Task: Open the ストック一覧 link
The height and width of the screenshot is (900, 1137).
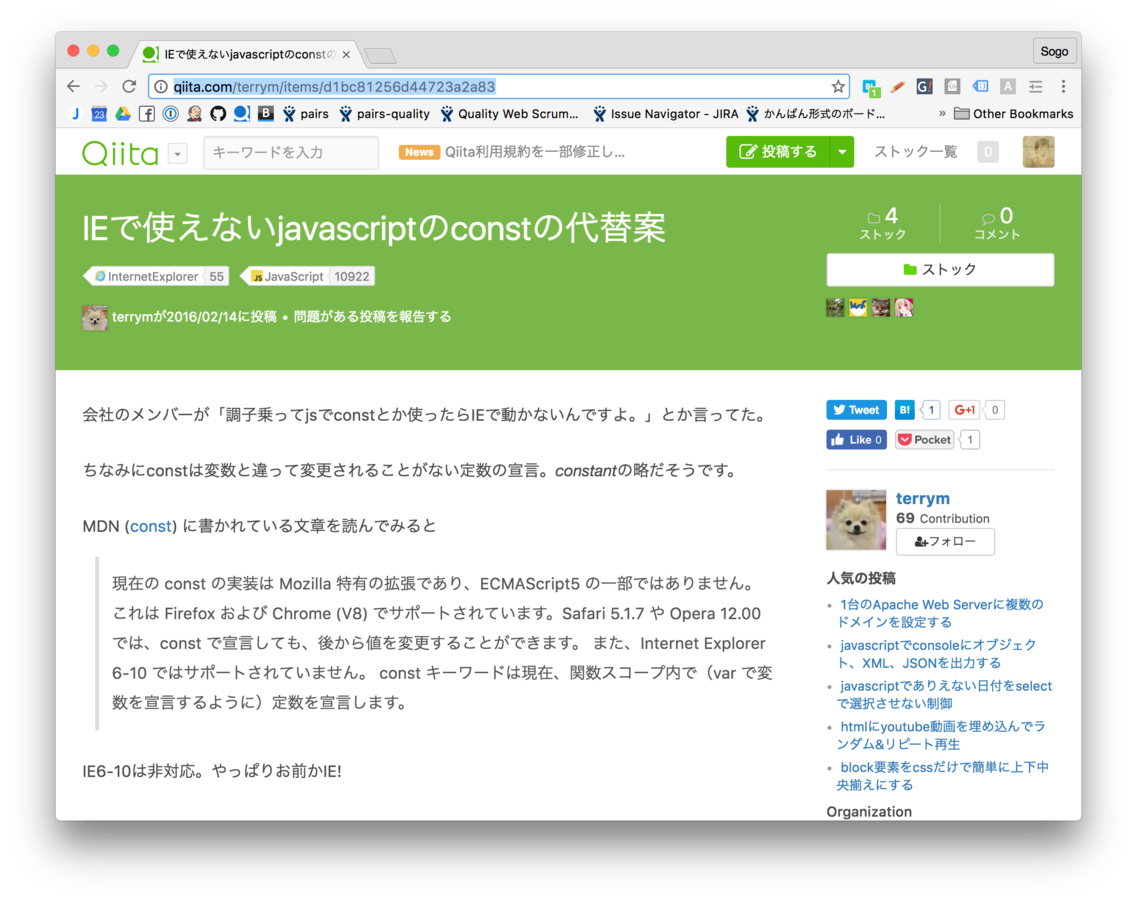Action: click(x=915, y=152)
